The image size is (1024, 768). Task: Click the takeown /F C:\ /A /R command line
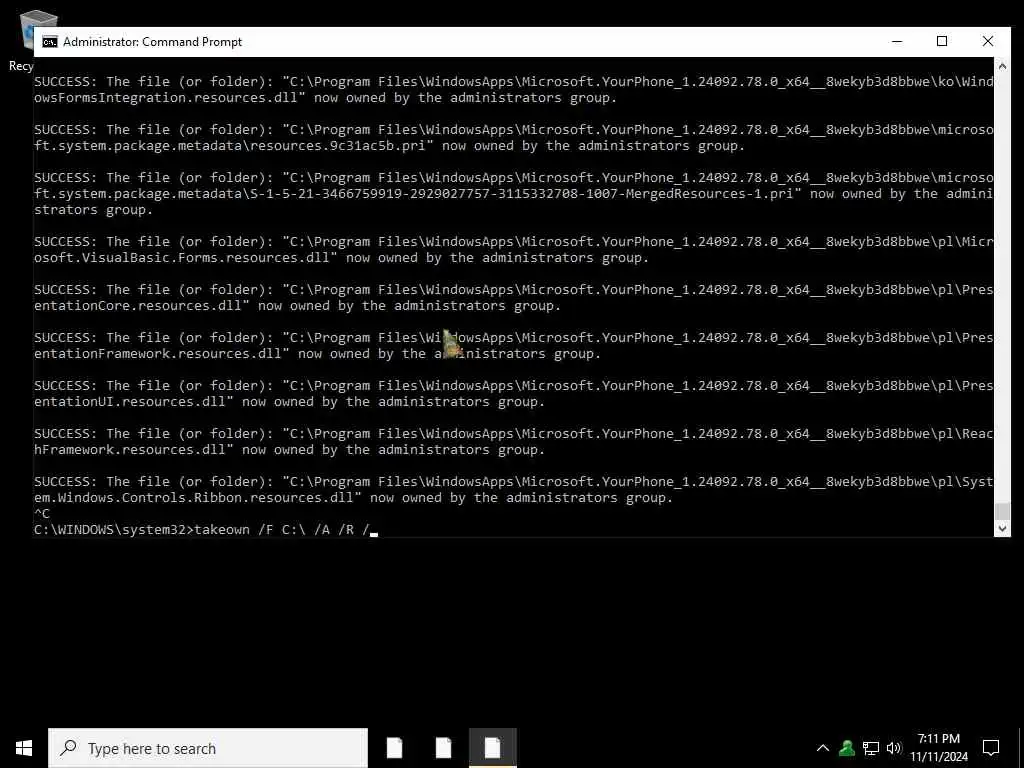coord(206,530)
